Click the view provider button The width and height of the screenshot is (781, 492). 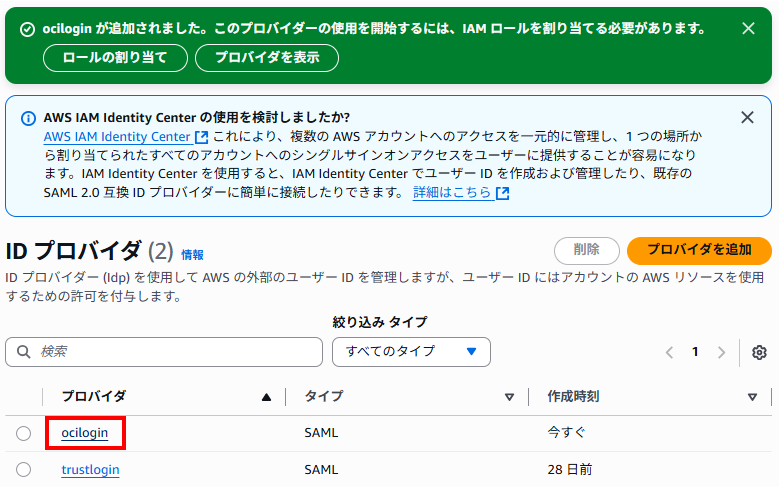267,58
